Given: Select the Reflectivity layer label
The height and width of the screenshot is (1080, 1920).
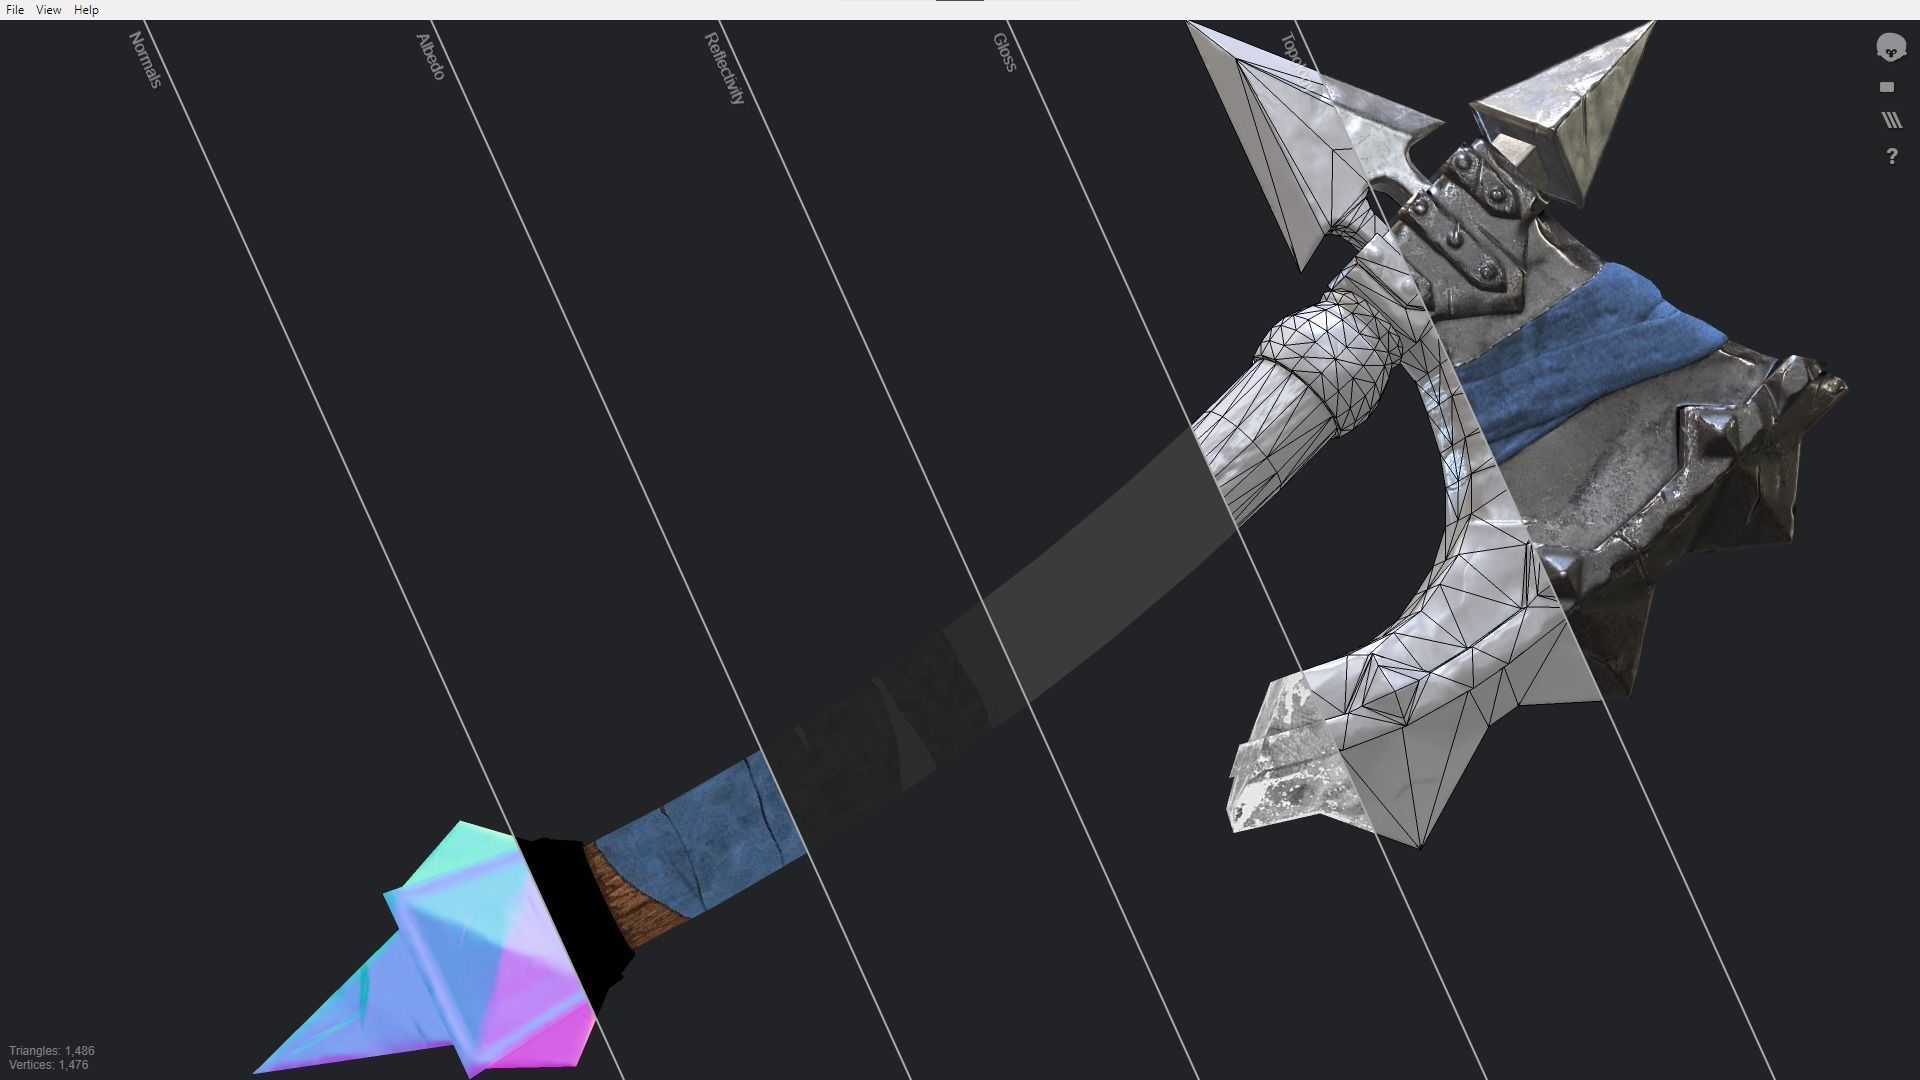Looking at the screenshot, I should [x=725, y=68].
